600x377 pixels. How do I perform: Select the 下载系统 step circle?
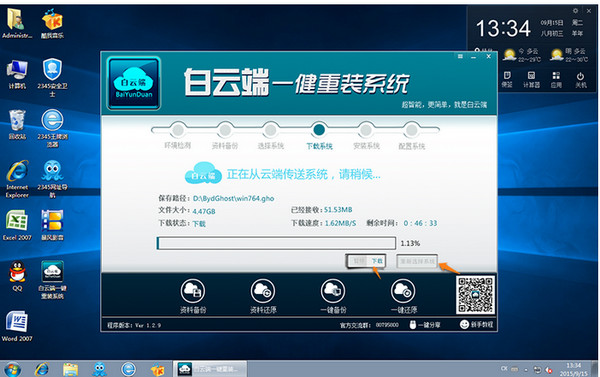319,130
